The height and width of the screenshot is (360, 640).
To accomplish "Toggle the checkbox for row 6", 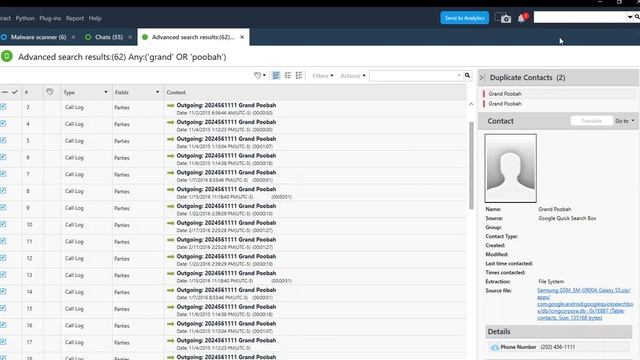I will coord(3,157).
